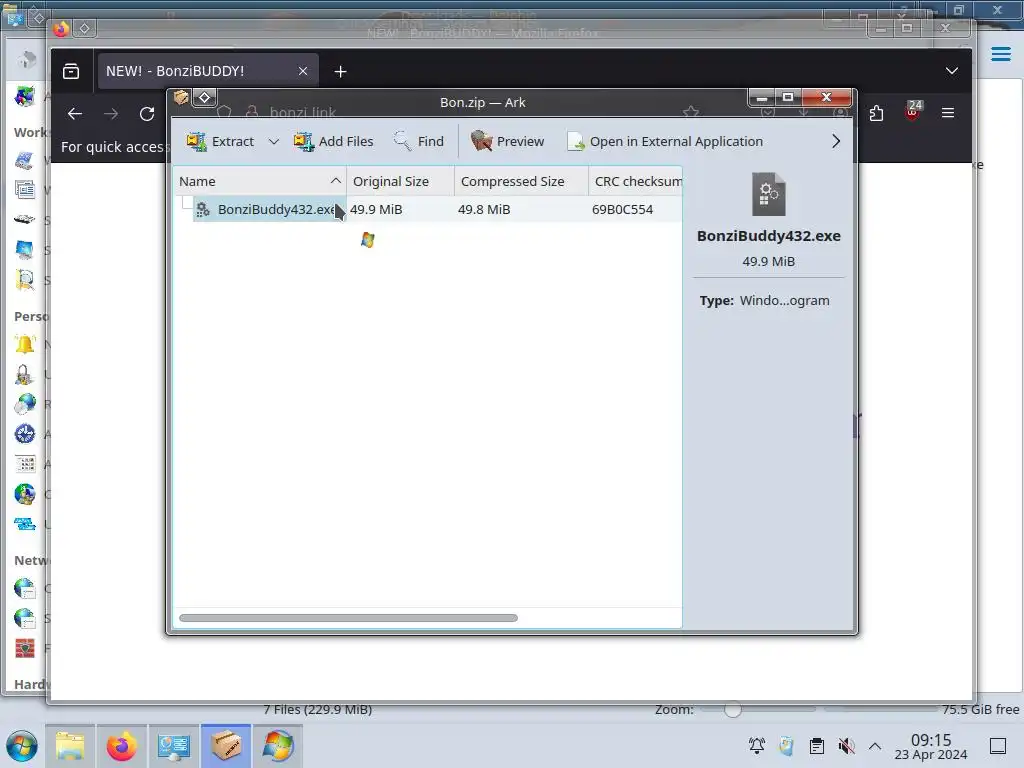The image size is (1024, 768).
Task: Click Preview in the Ark toolbar
Action: (507, 142)
